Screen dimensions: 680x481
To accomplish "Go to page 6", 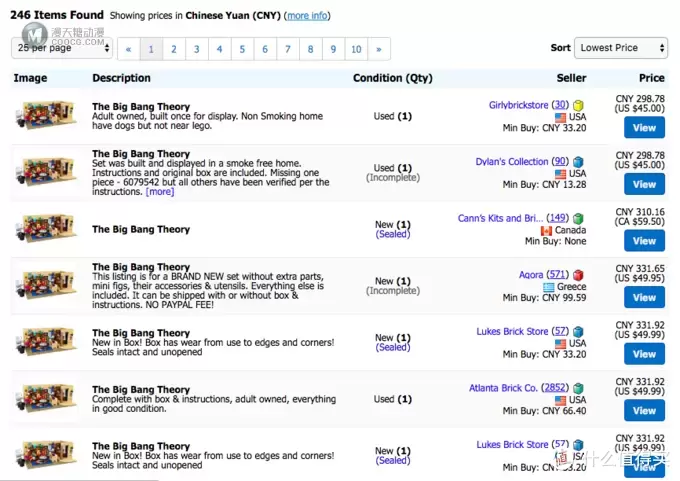I will click(x=265, y=49).
